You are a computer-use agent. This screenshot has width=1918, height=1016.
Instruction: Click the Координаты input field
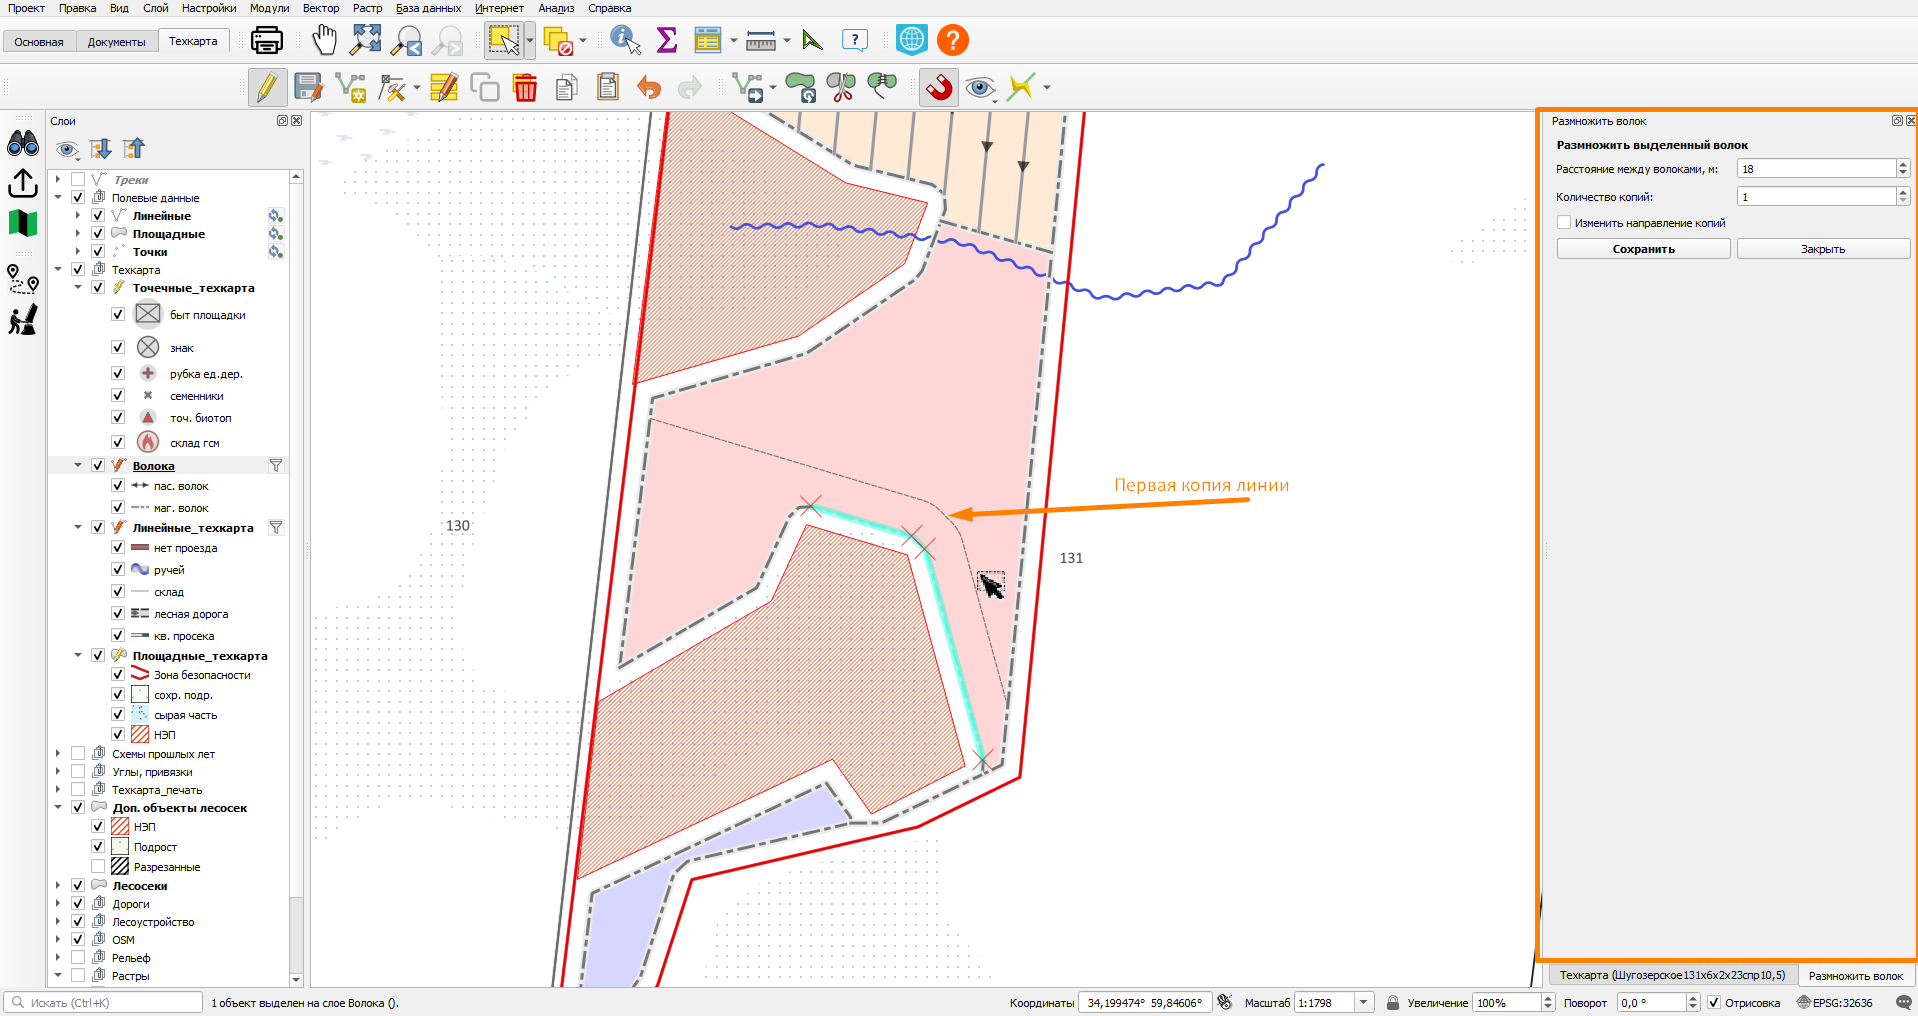(1145, 1003)
